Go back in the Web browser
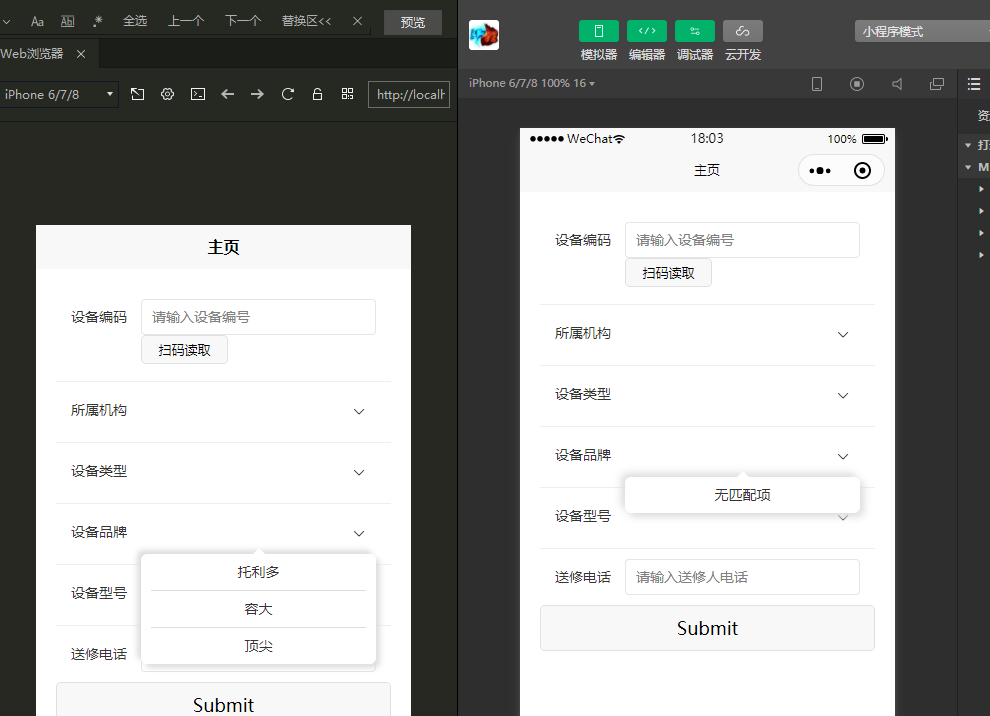The width and height of the screenshot is (990, 716). [227, 94]
